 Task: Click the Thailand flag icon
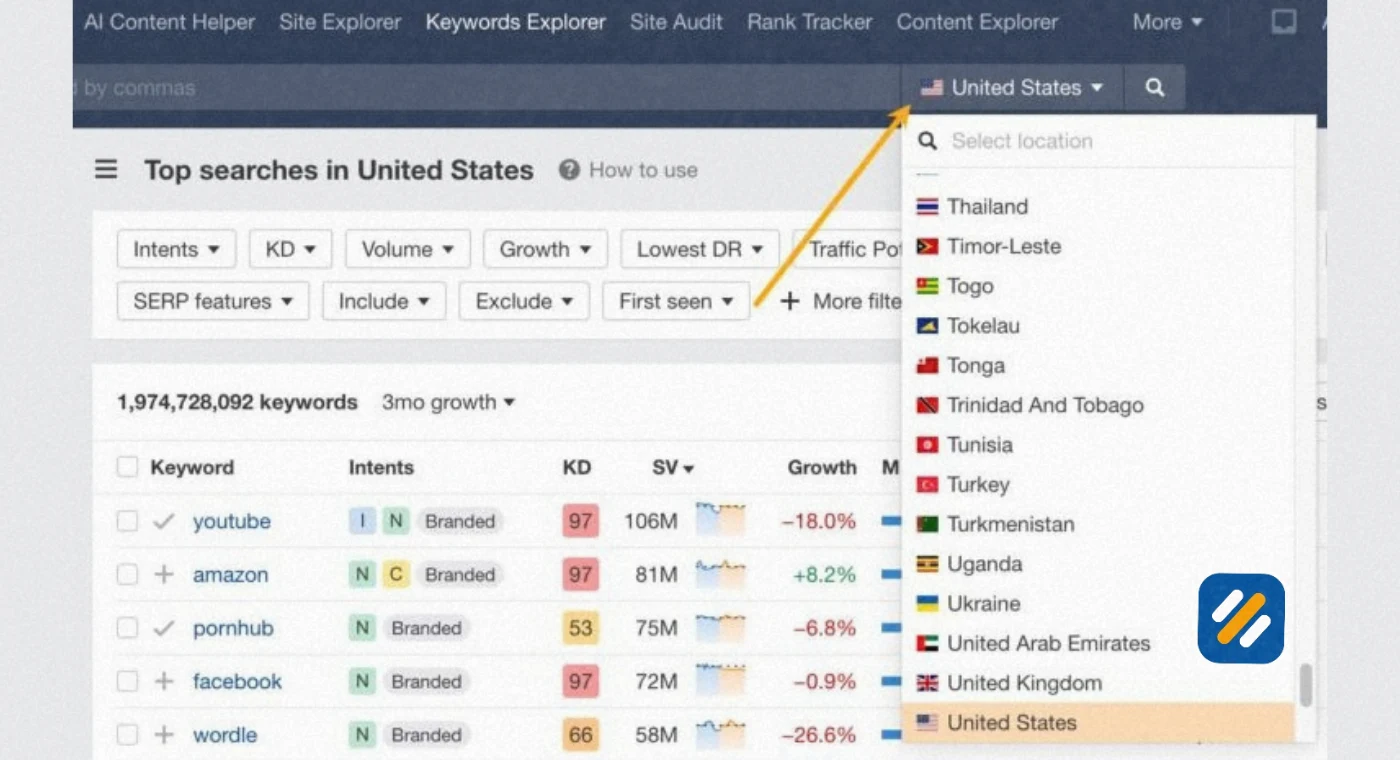point(928,207)
